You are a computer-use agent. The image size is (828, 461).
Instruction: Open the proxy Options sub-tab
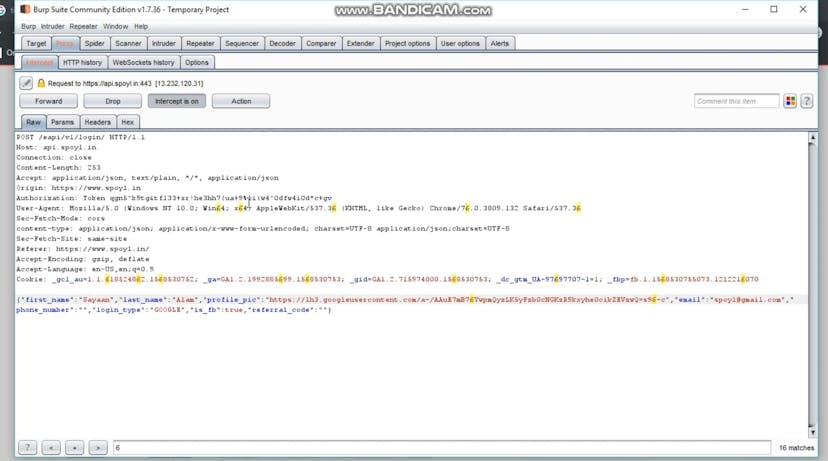pos(197,62)
